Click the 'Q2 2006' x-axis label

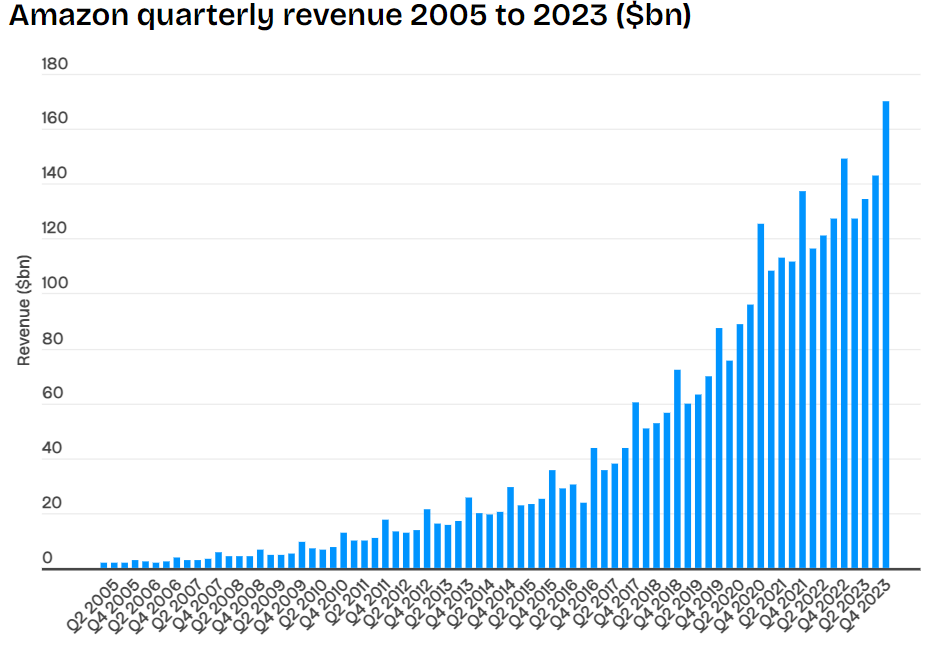(134, 607)
